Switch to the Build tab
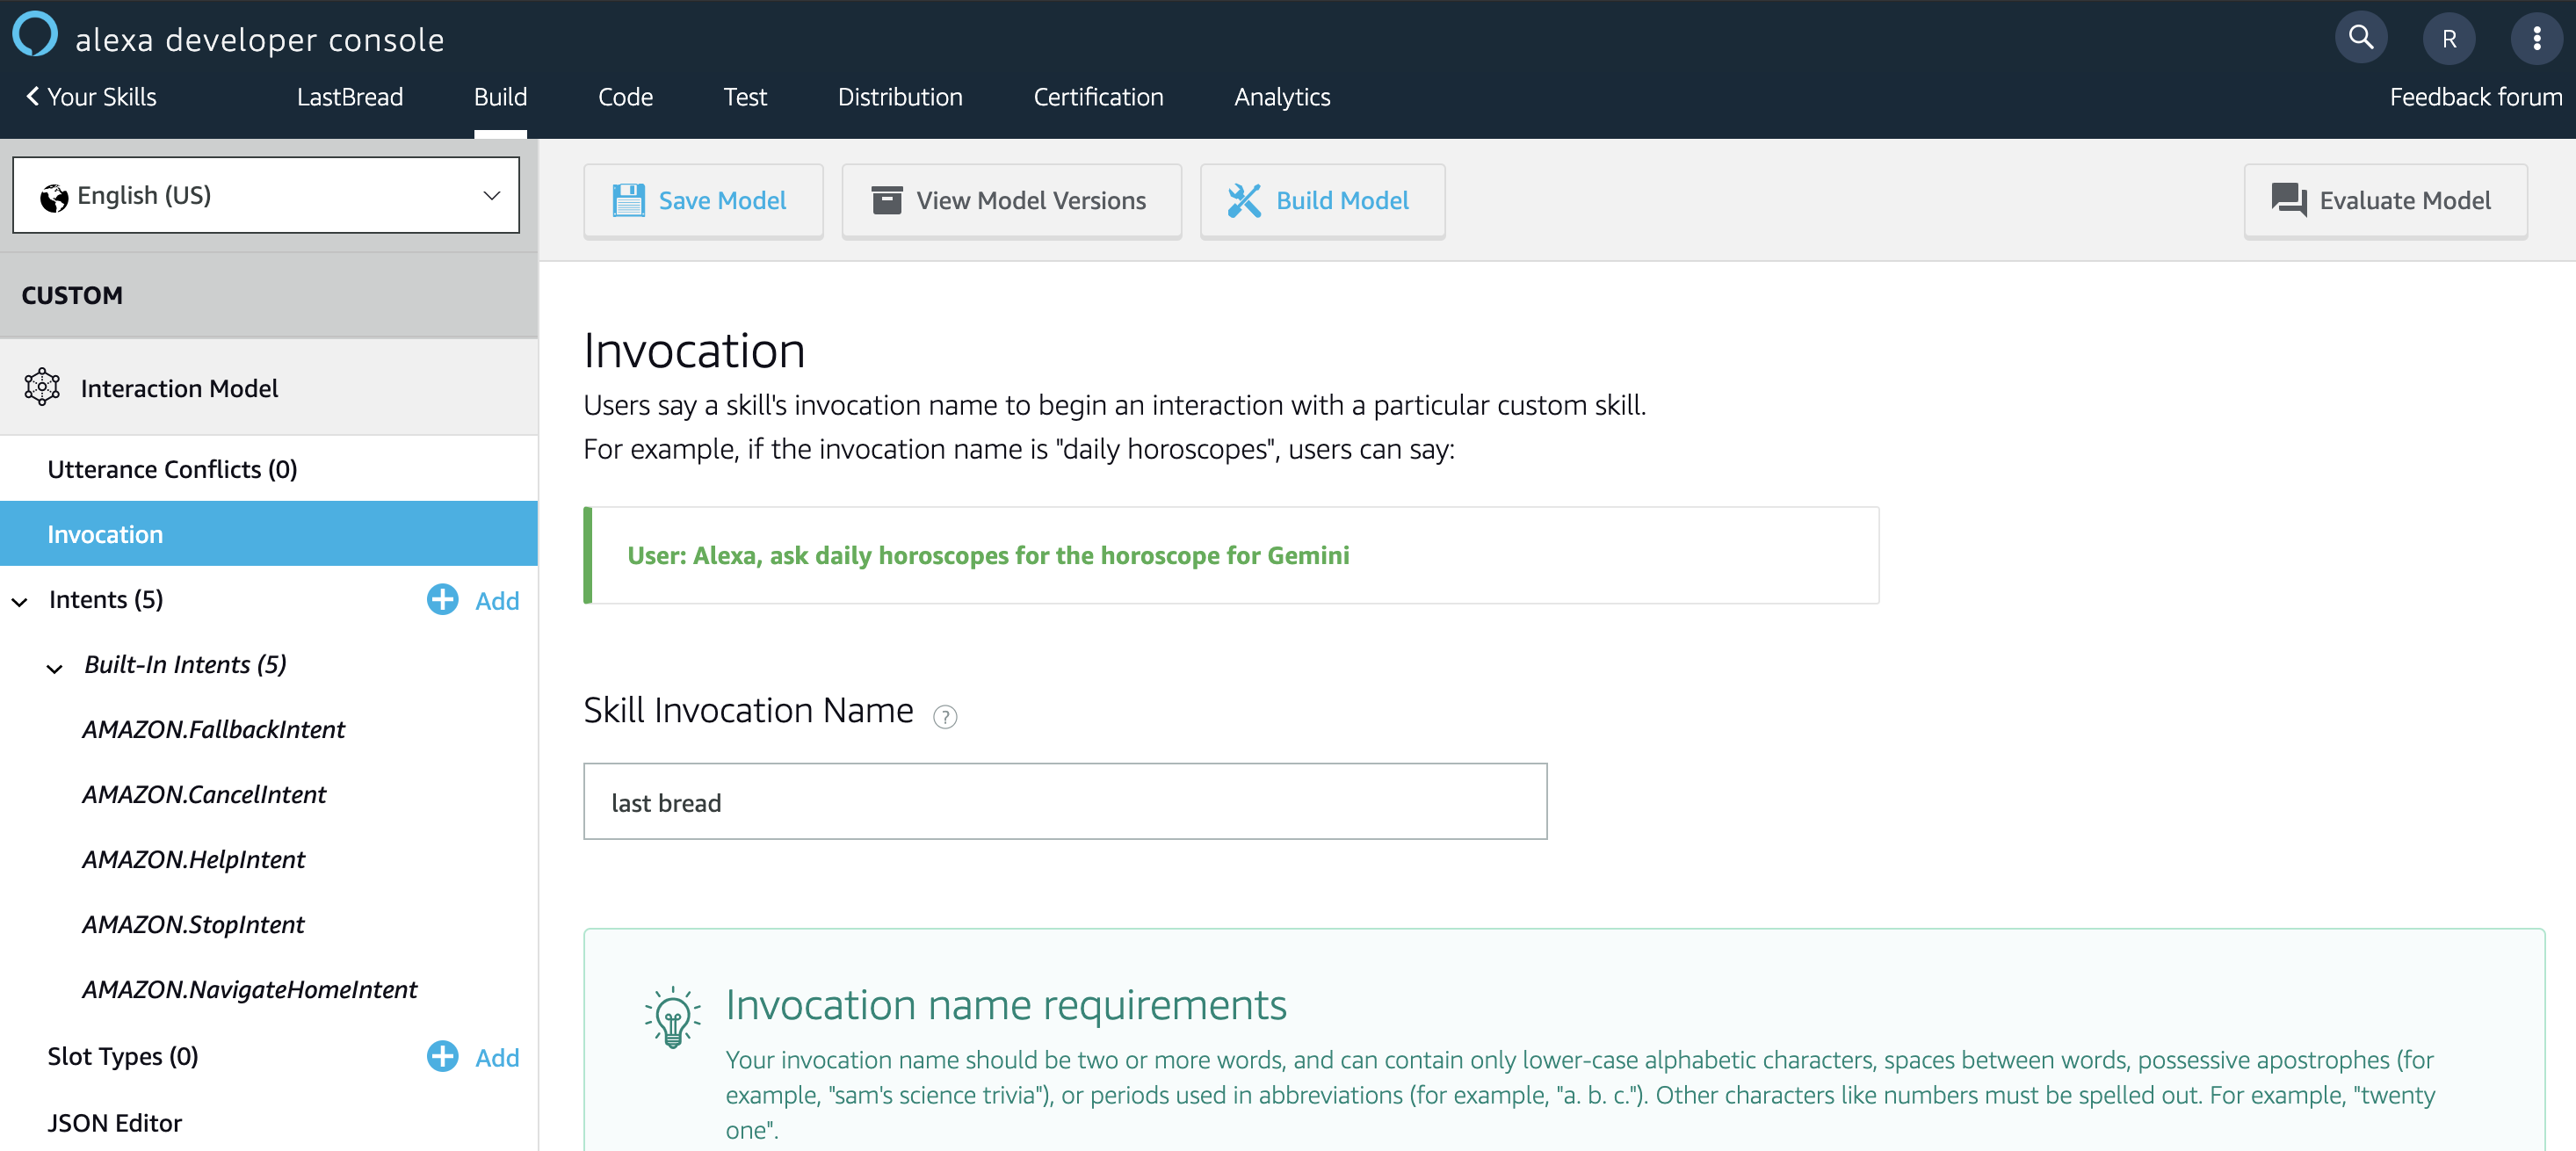This screenshot has height=1151, width=2576. tap(500, 97)
